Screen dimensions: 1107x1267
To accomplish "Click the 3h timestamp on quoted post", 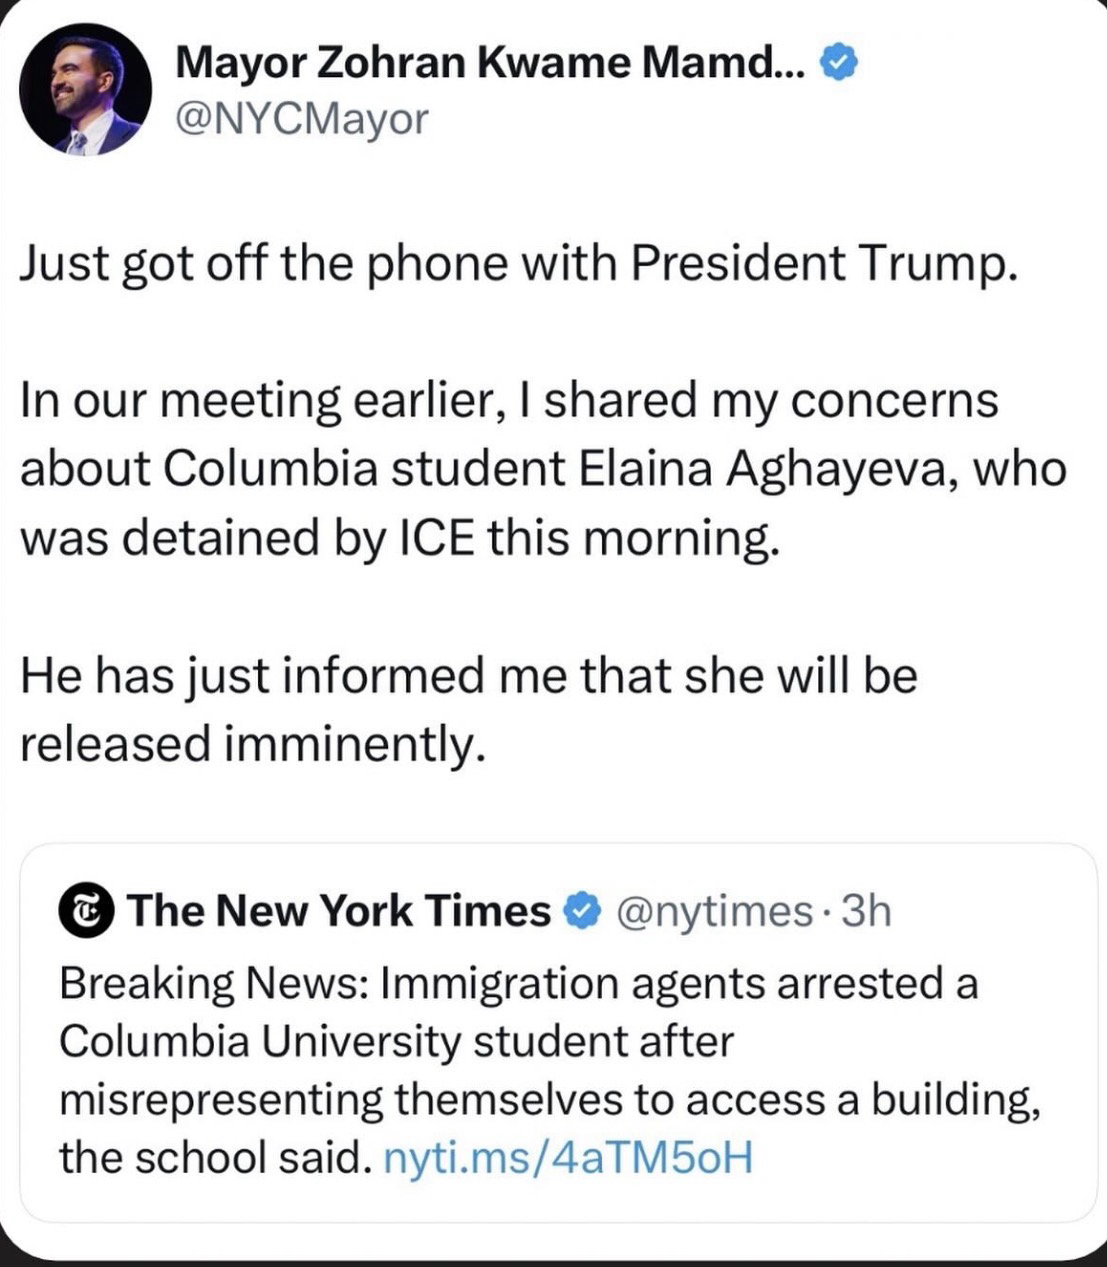I will click(x=867, y=912).
